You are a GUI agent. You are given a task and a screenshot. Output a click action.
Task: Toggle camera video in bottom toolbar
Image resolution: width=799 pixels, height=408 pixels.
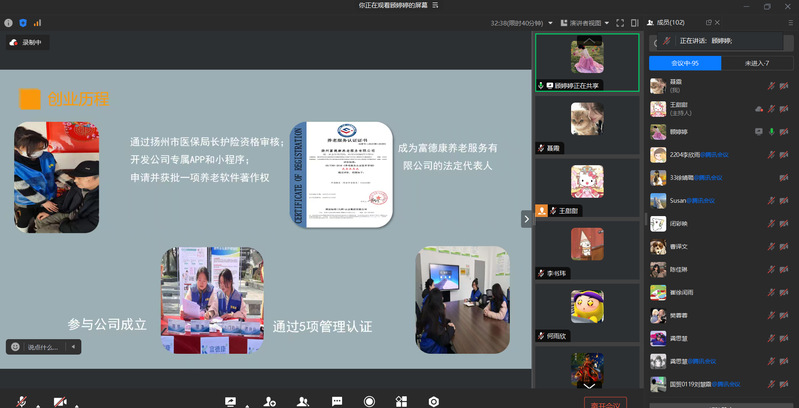[x=60, y=401]
